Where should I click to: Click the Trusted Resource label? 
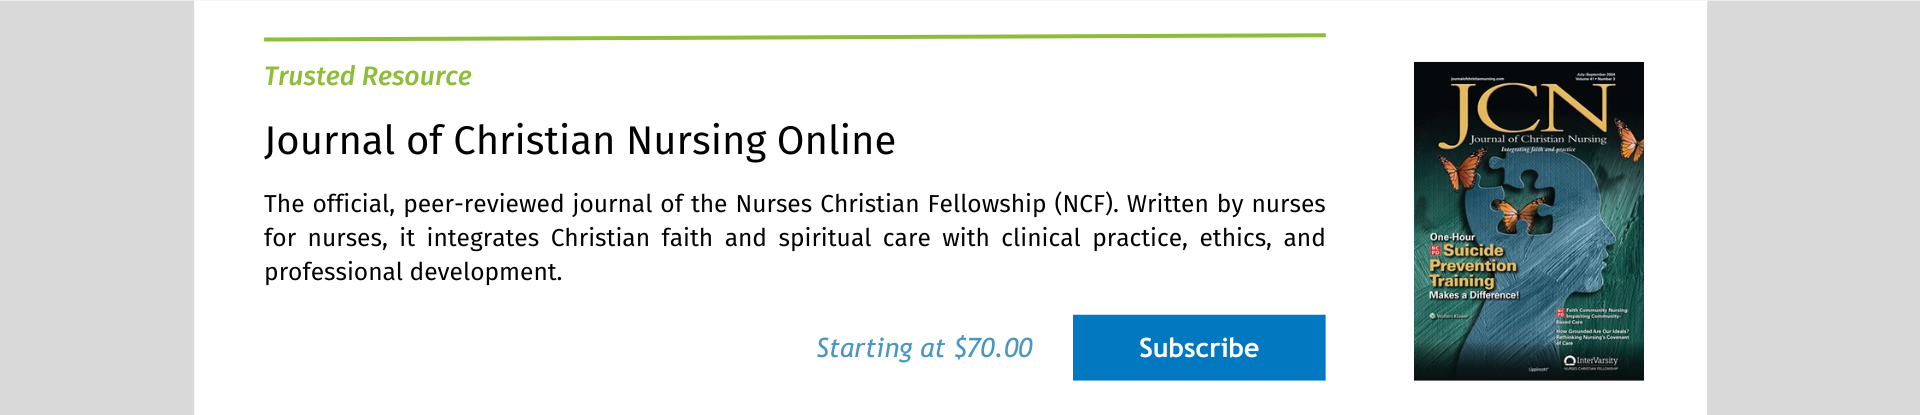(367, 76)
